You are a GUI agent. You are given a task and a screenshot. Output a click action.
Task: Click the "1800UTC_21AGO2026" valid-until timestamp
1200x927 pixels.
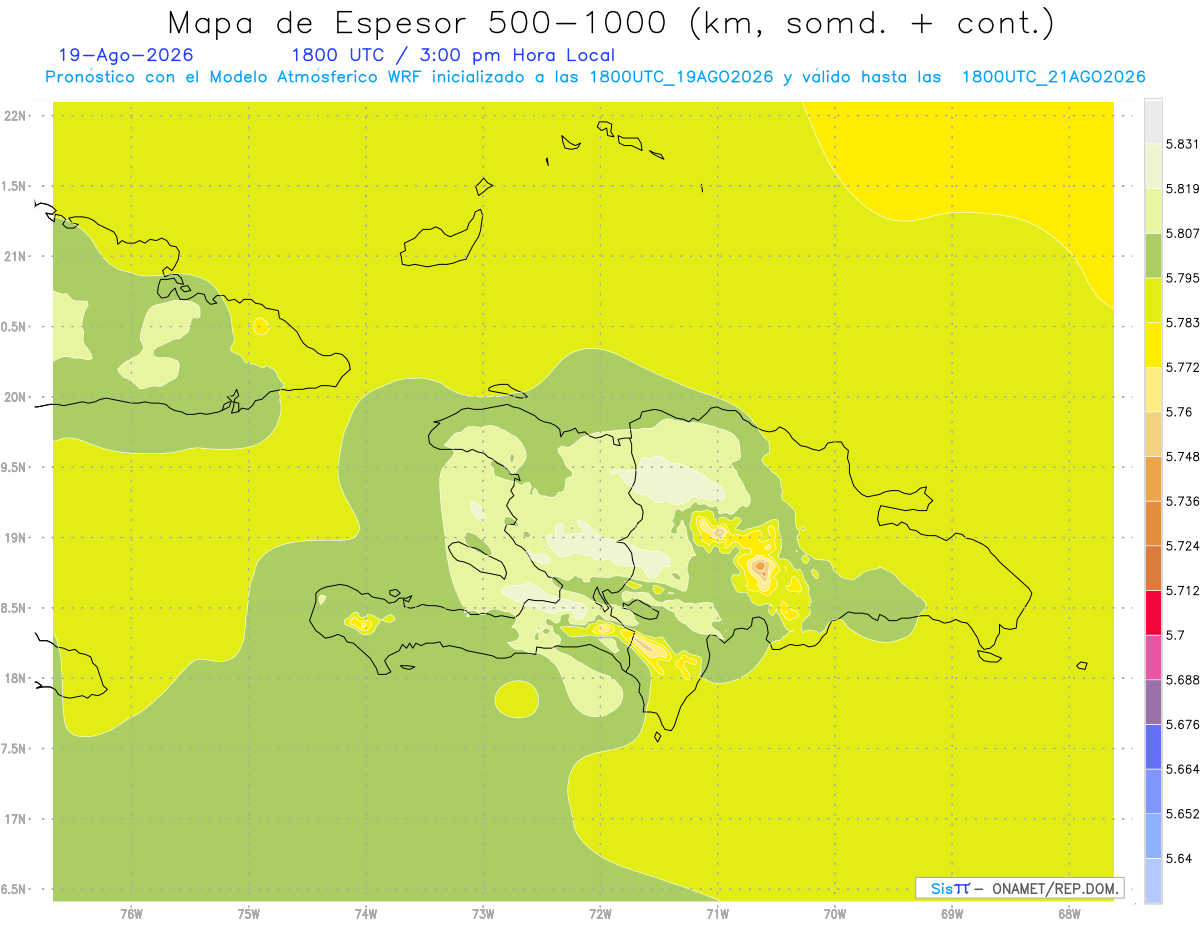1053,77
